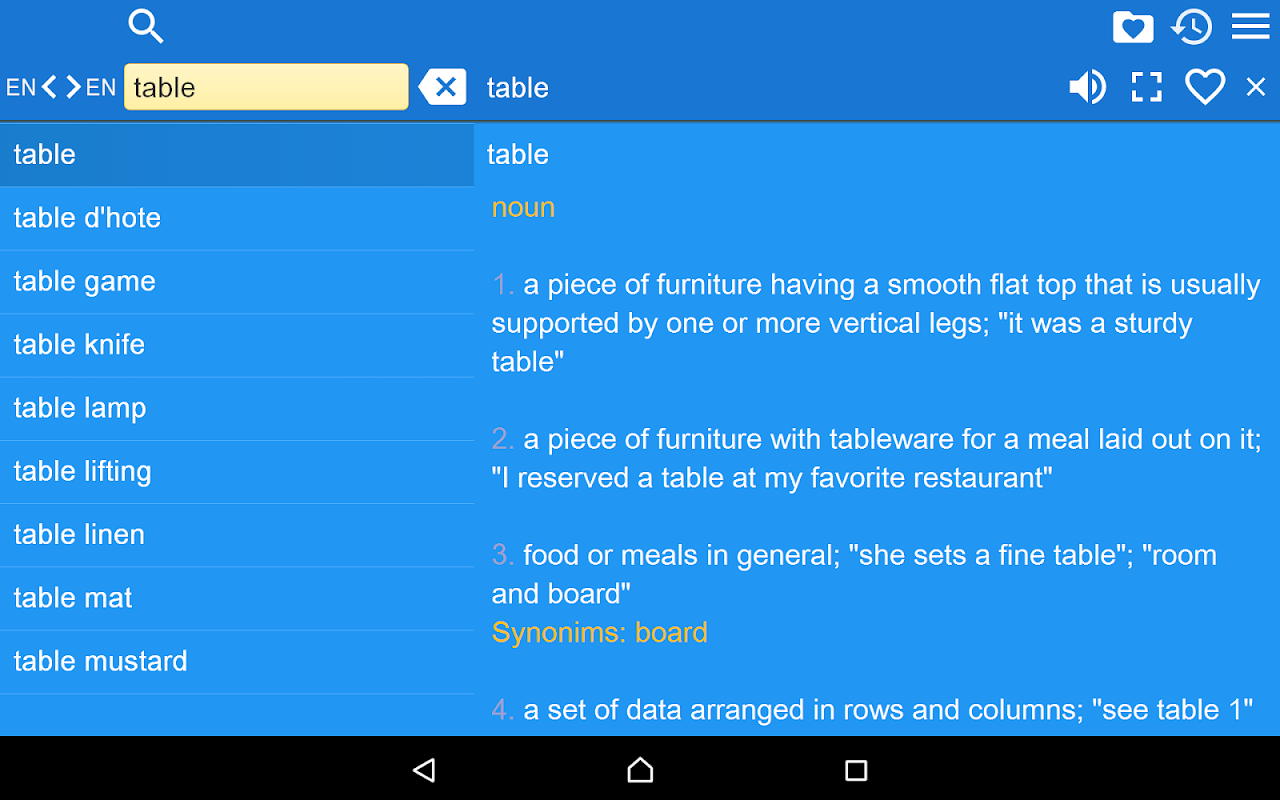1280x800 pixels.
Task: Tap the Android home button
Action: point(640,769)
